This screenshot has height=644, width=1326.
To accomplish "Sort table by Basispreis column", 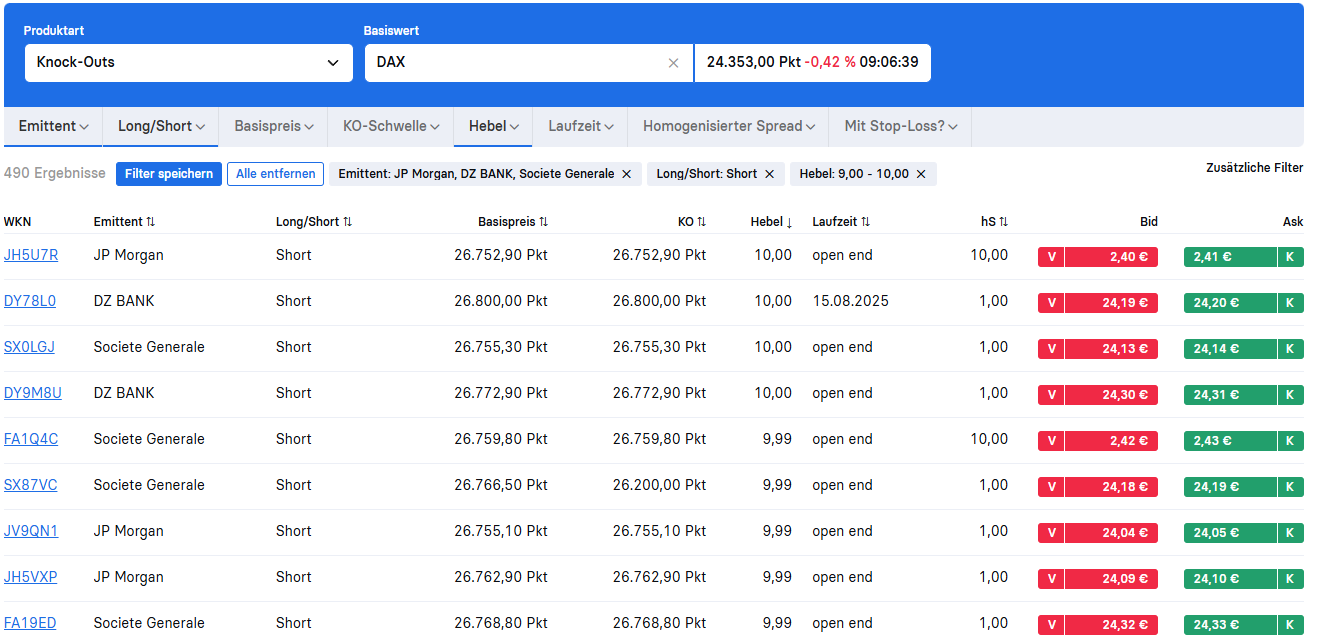I will click(x=513, y=222).
